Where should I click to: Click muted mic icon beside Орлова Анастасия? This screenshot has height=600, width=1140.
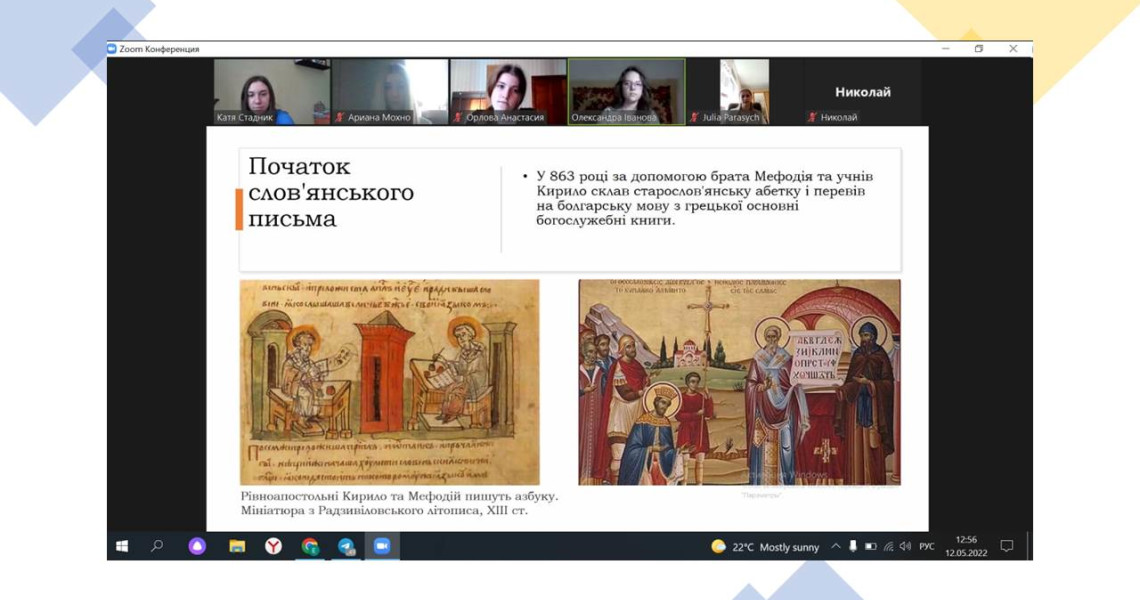click(x=458, y=117)
